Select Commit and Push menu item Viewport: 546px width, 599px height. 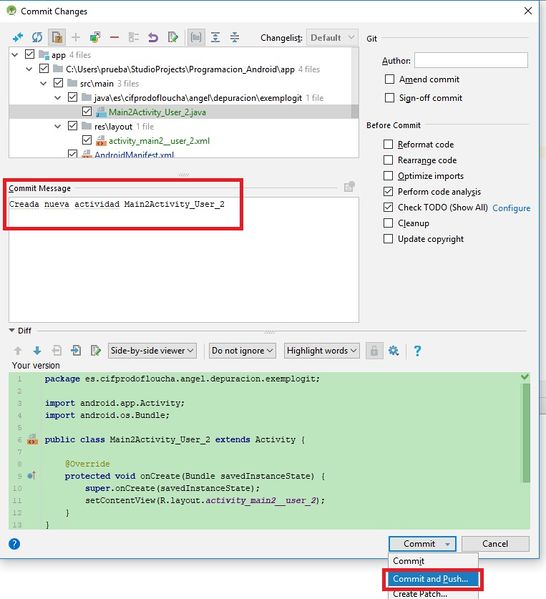(433, 579)
